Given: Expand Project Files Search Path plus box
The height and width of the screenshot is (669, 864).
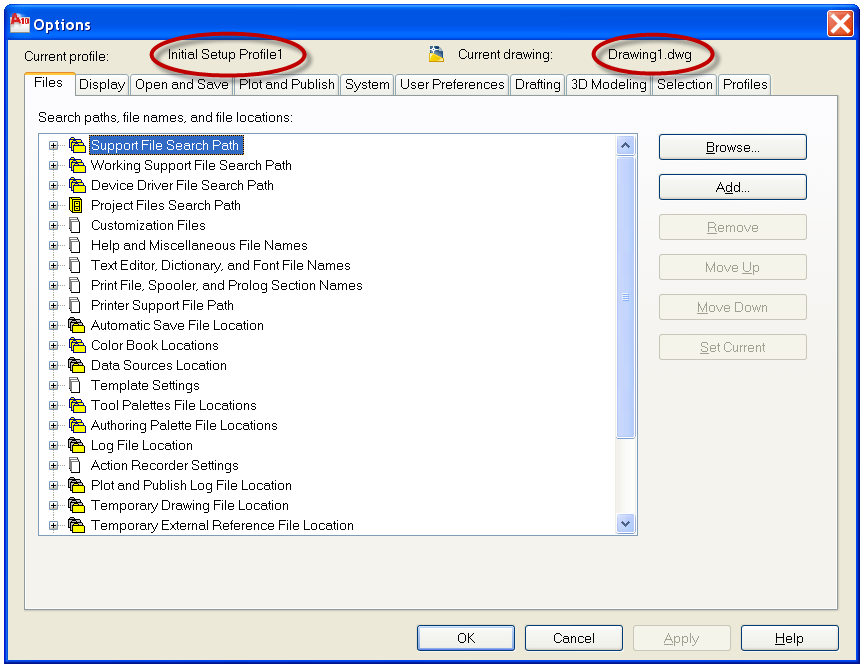Looking at the screenshot, I should point(53,206).
